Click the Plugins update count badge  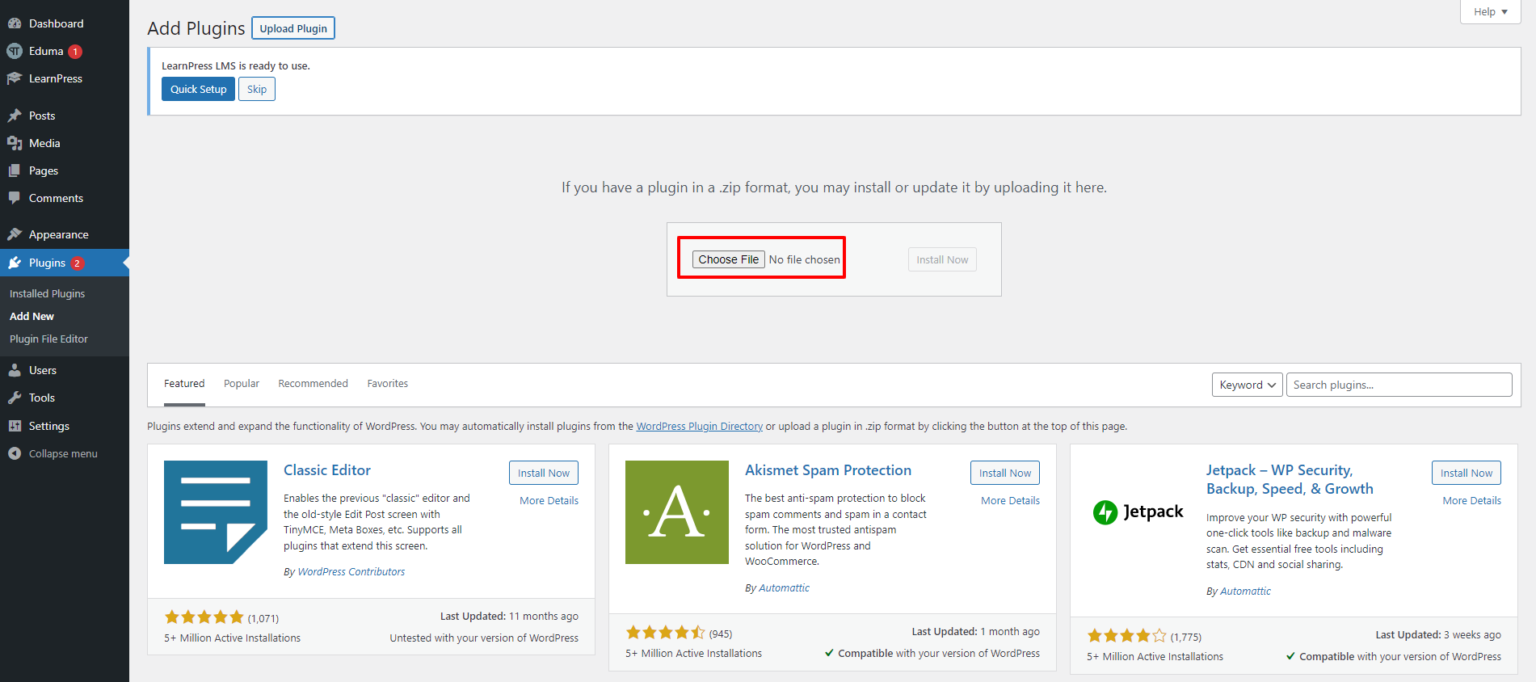click(77, 263)
